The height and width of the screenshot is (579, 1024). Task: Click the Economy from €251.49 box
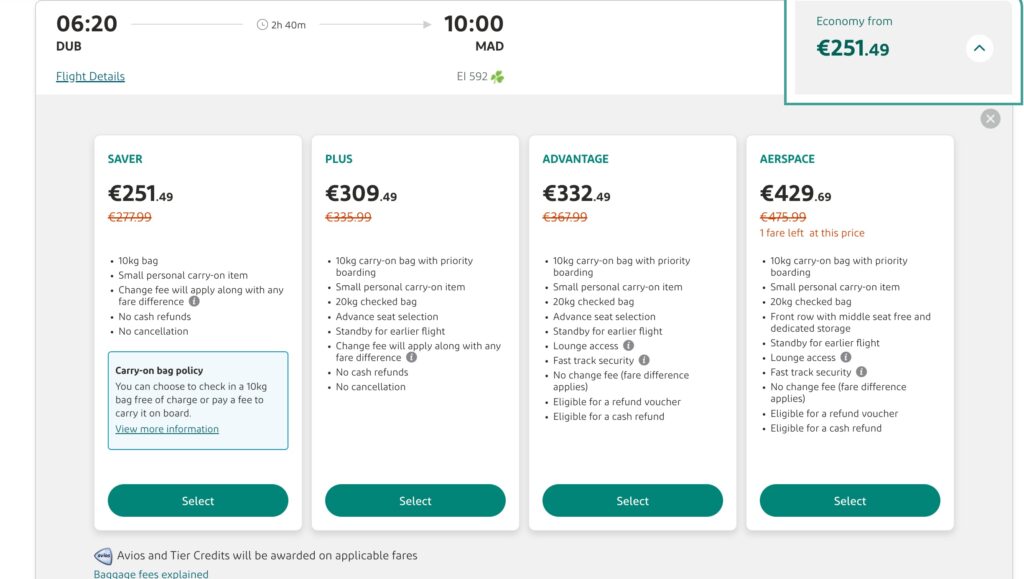pos(903,50)
